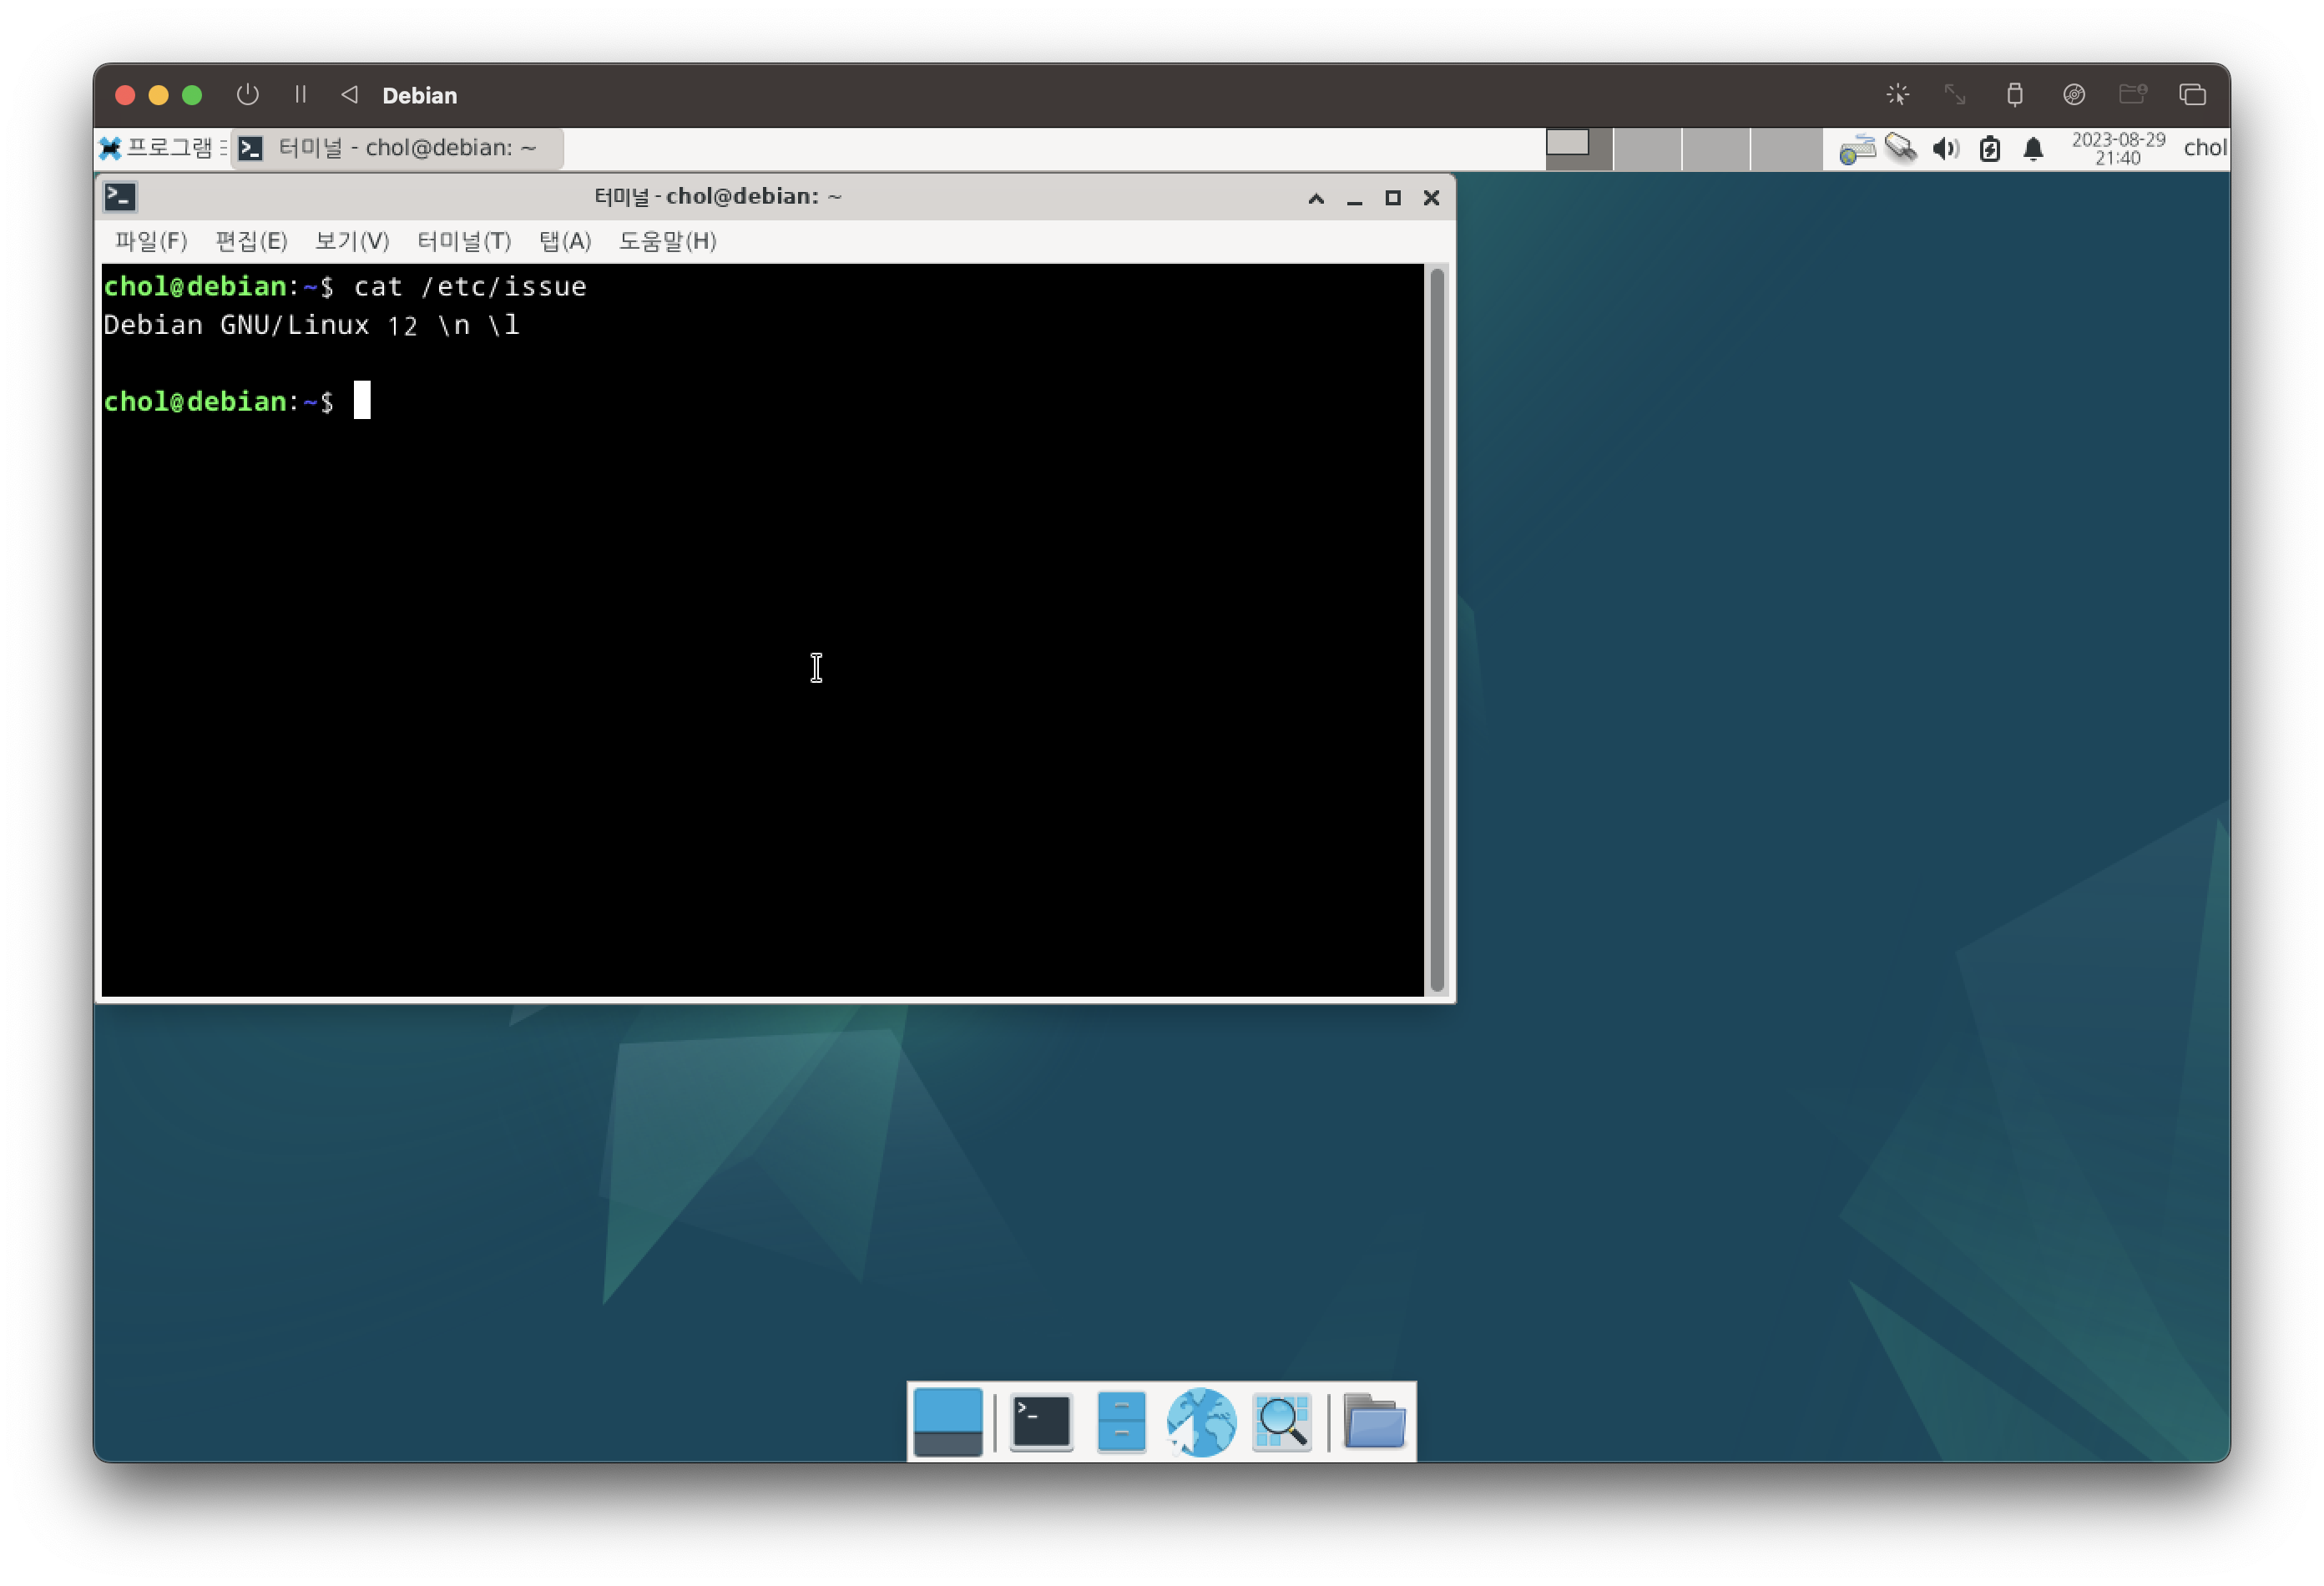Viewport: 2324px width, 1586px height.
Task: Open the 보기(V) menu
Action: click(x=351, y=241)
